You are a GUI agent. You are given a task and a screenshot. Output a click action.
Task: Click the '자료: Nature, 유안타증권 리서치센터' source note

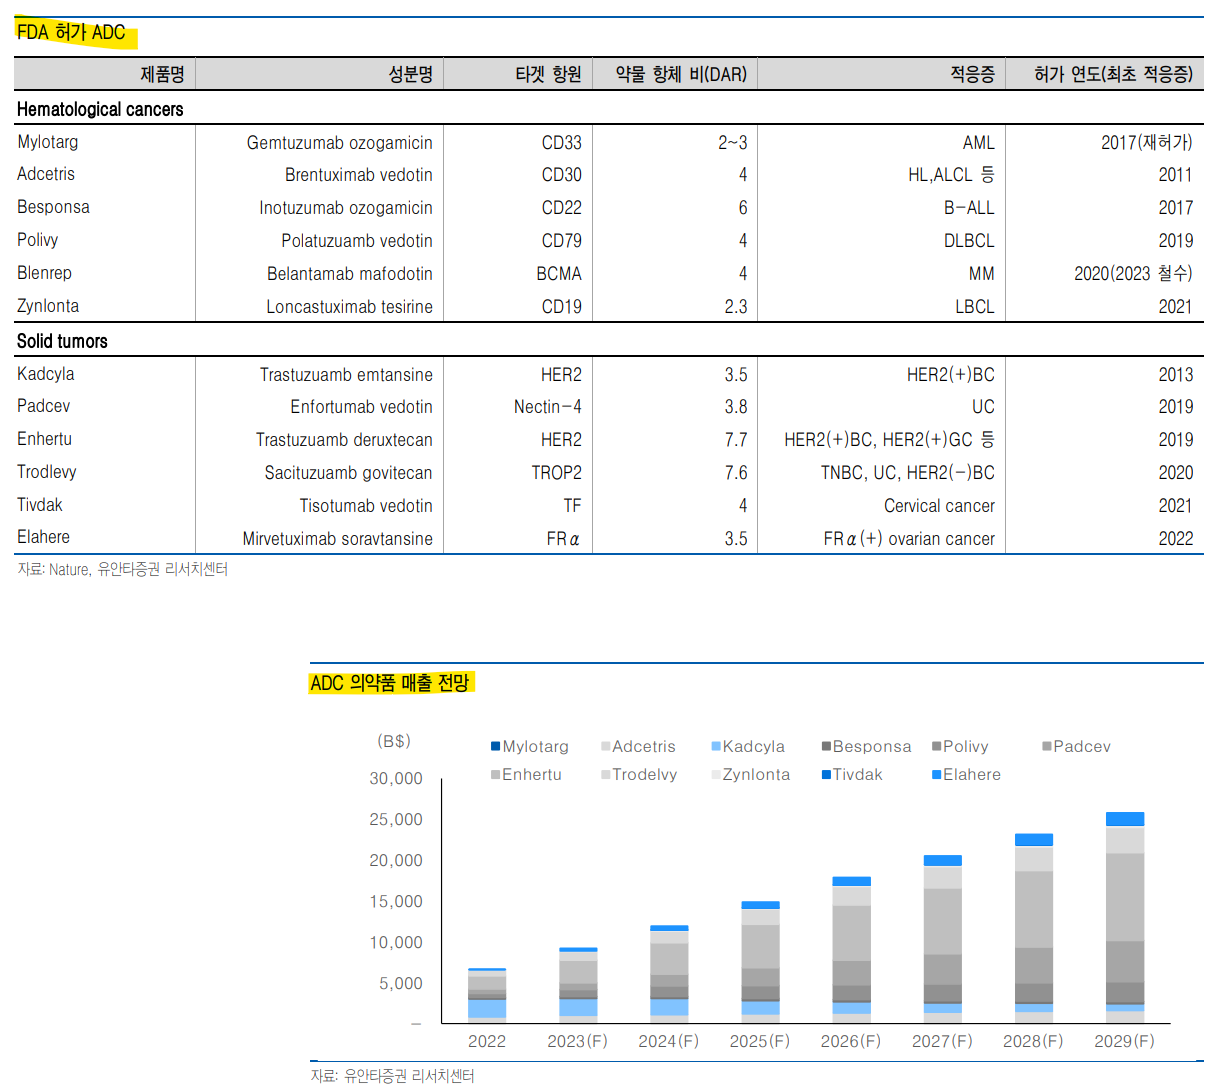(x=123, y=569)
